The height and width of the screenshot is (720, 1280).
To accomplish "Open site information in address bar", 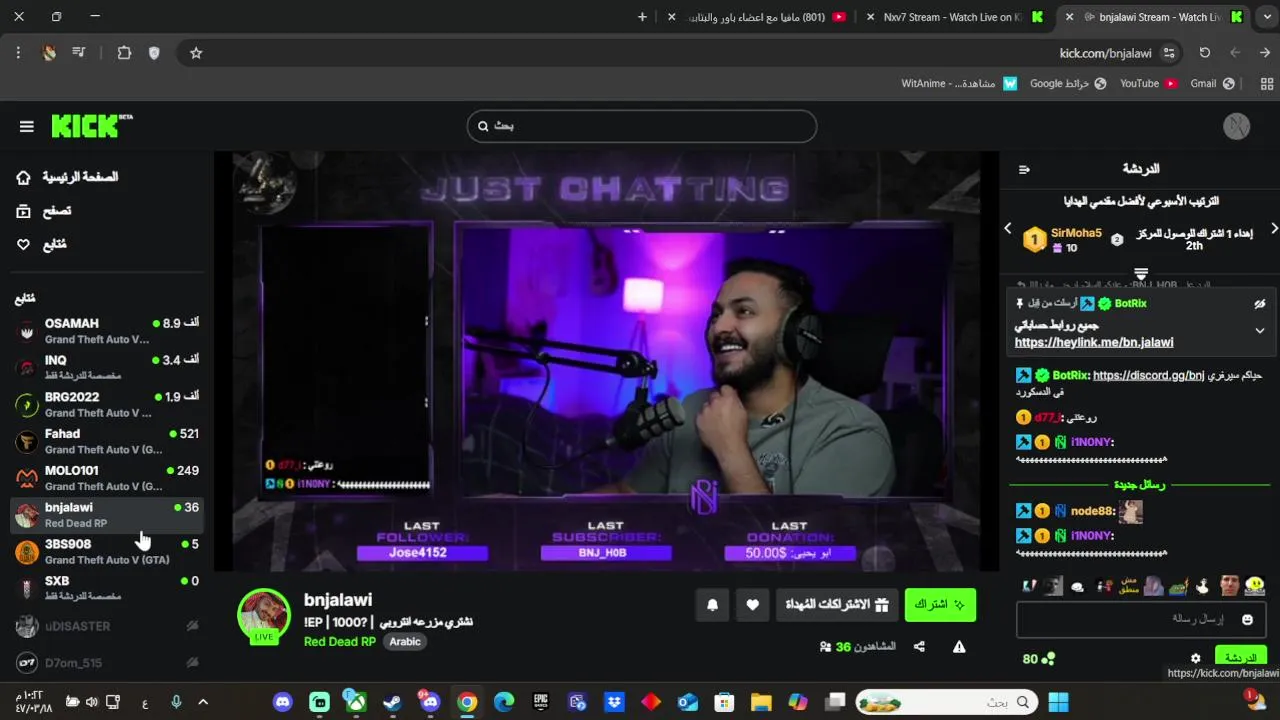I will [x=1169, y=53].
